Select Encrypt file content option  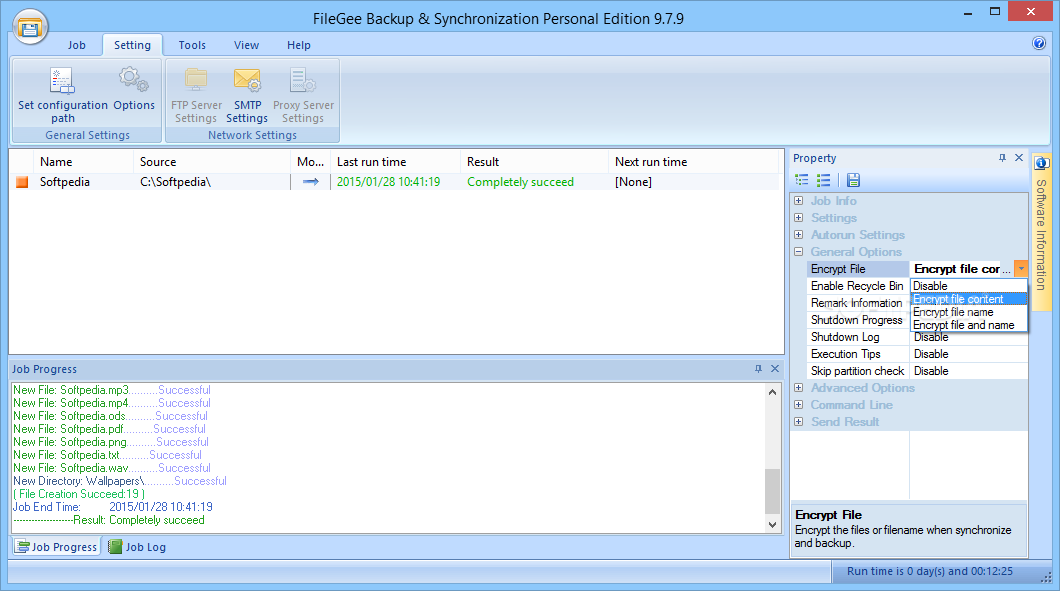click(x=969, y=299)
